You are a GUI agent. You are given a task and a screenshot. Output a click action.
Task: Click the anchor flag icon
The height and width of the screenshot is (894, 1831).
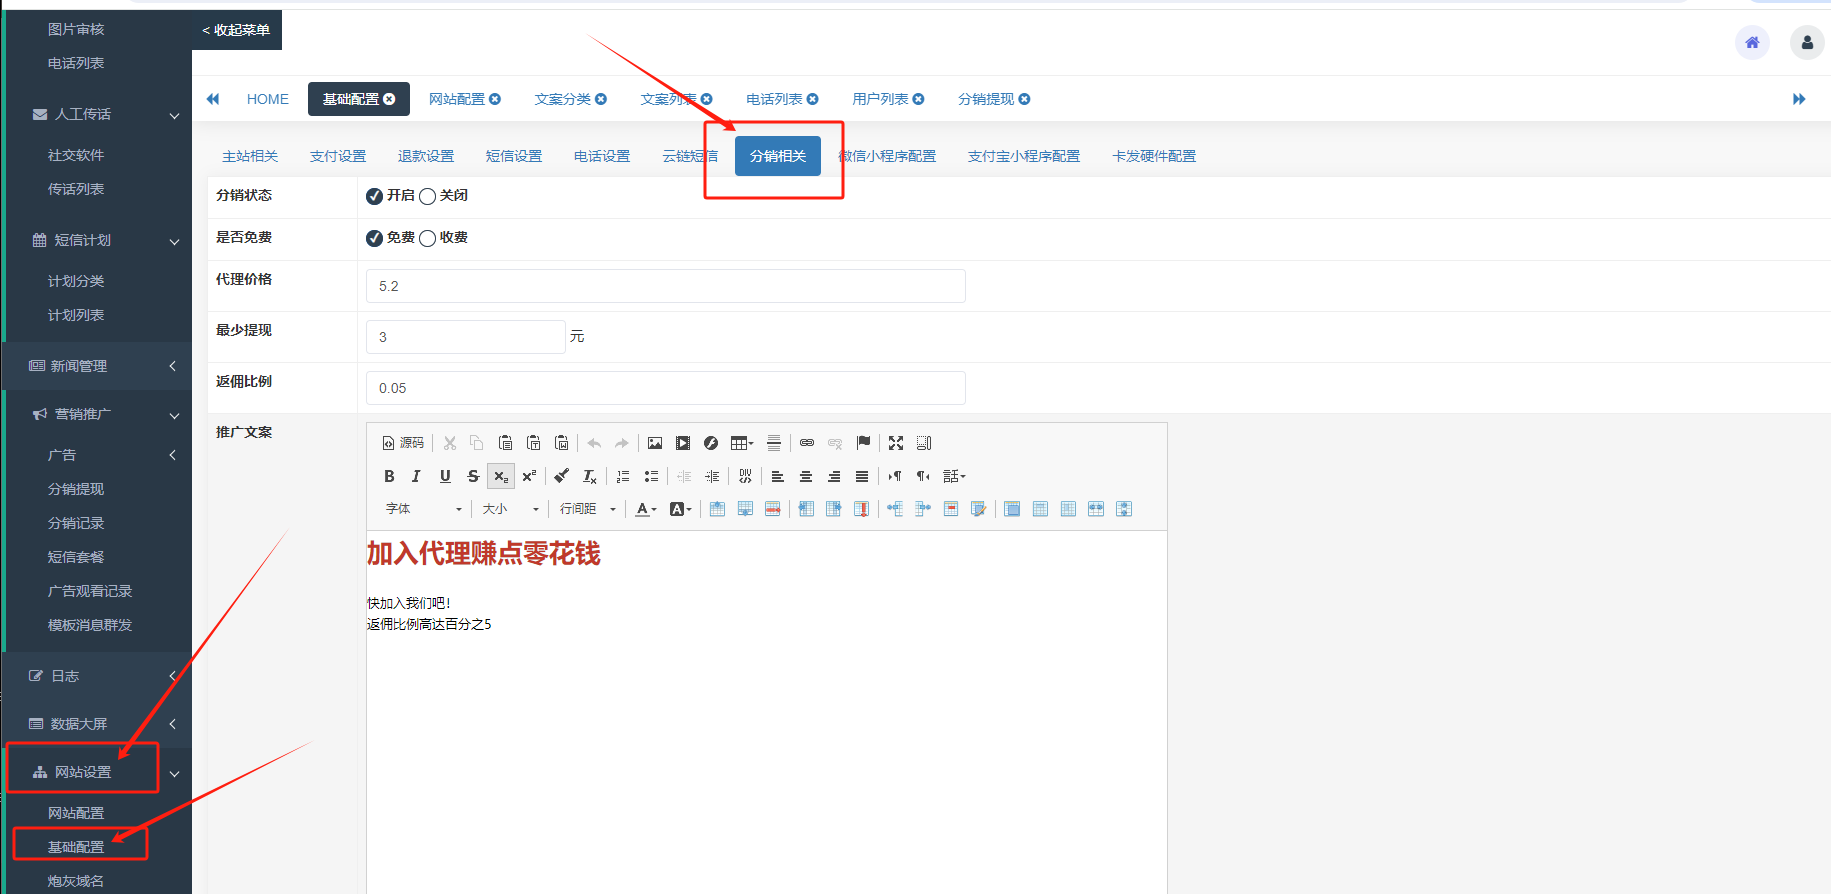click(x=863, y=443)
